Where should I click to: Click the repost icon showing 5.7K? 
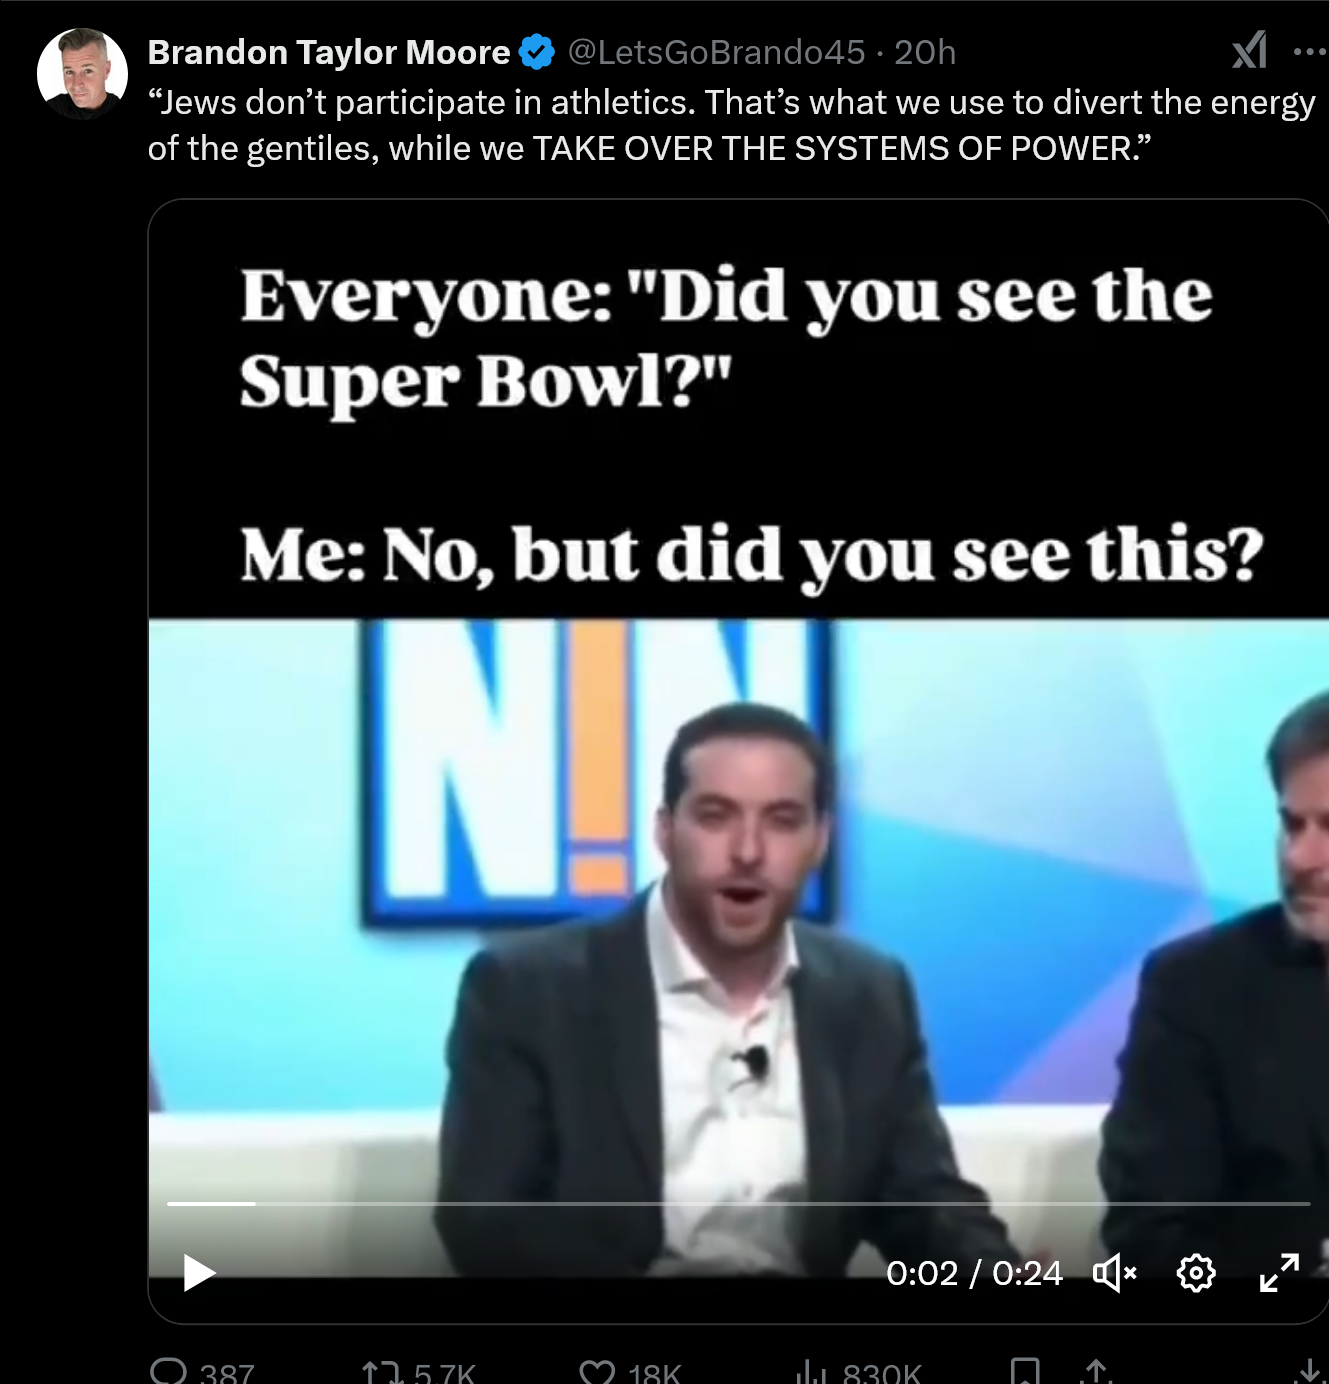click(x=381, y=1372)
